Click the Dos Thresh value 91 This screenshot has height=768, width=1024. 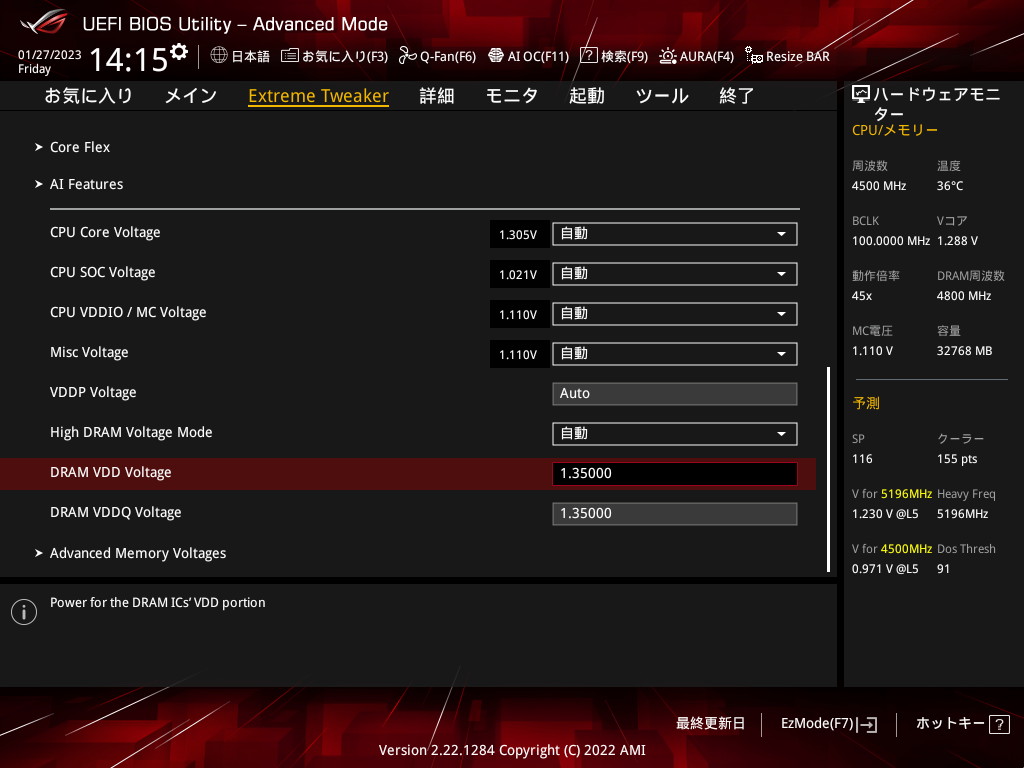coord(943,569)
